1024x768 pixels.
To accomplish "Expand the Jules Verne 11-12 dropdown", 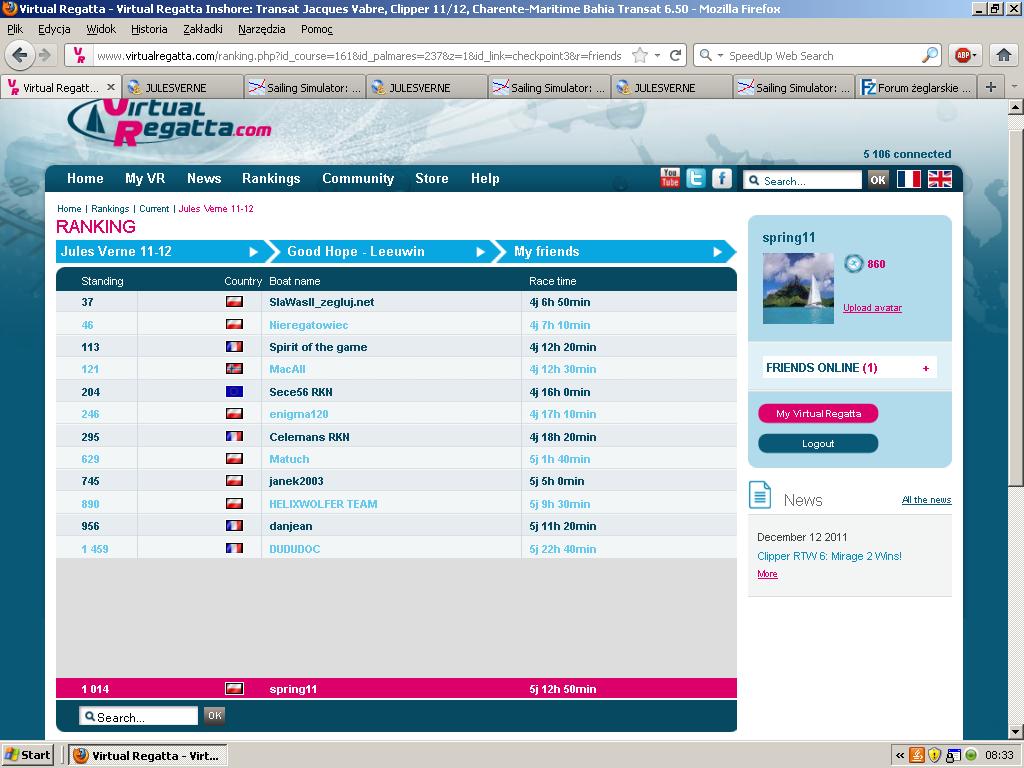I will (x=254, y=252).
